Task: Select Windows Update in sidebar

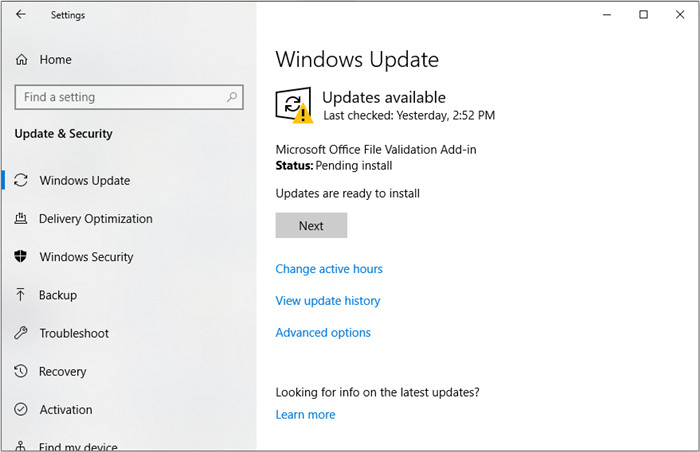Action: (x=85, y=180)
